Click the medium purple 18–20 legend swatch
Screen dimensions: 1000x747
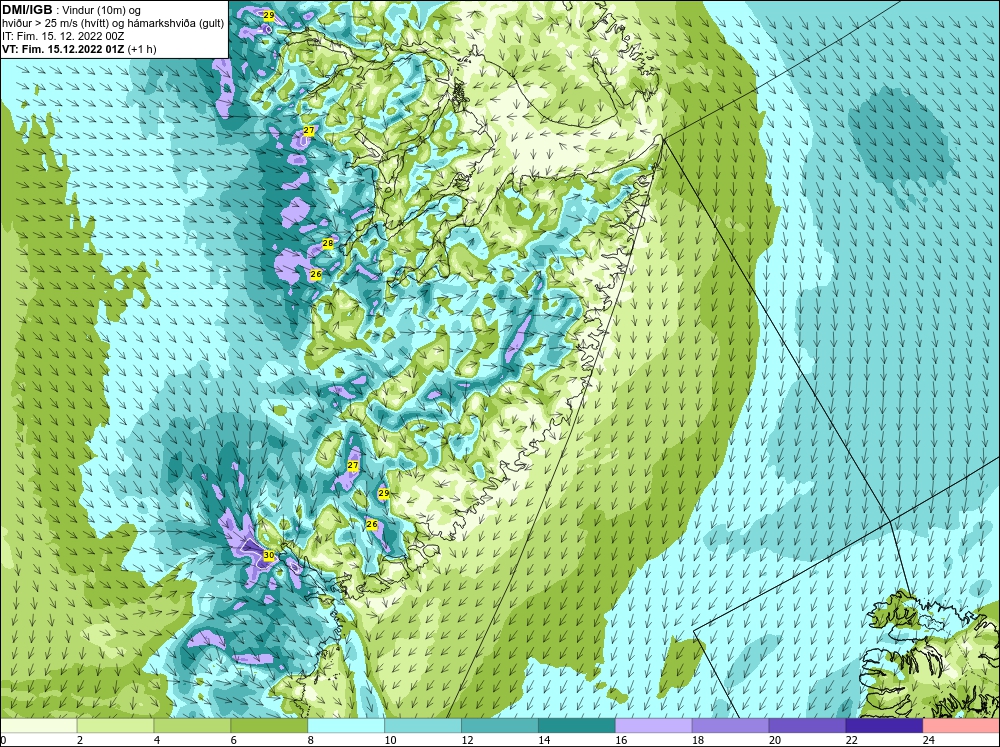(730, 726)
